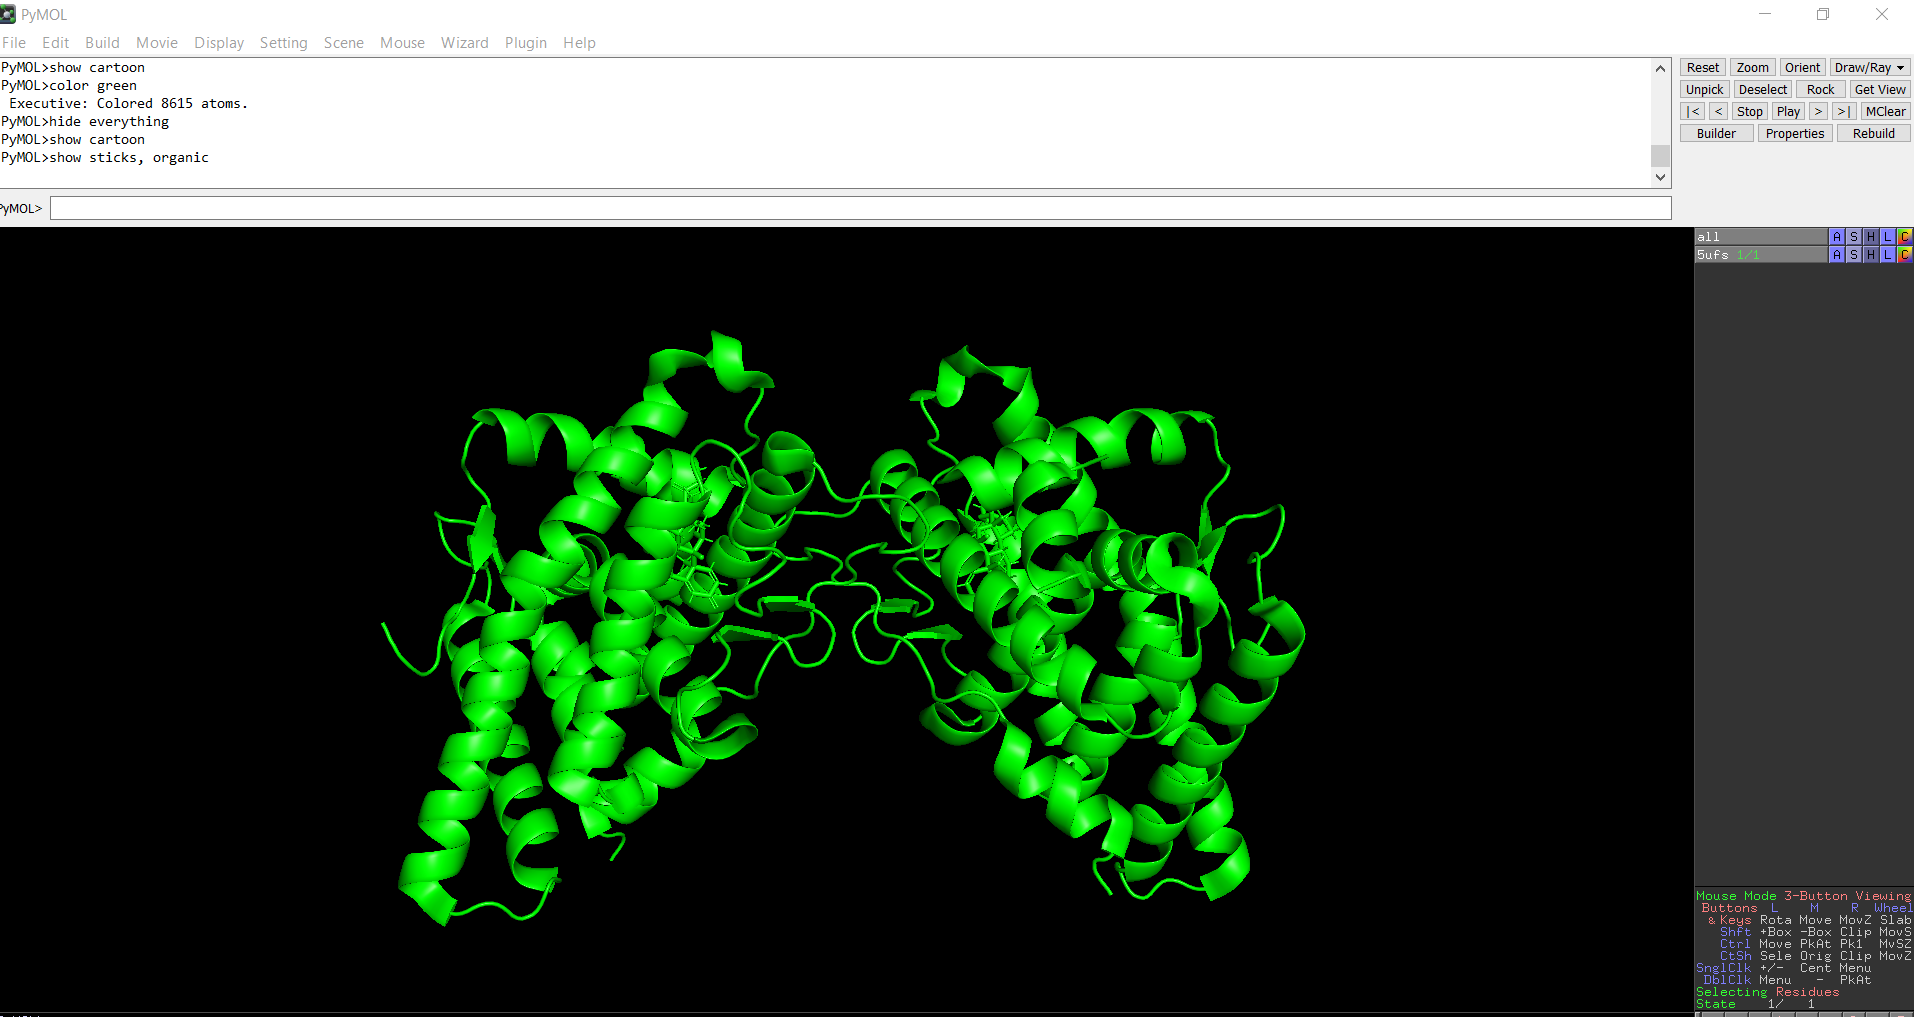Focus the PyMOL command input field
This screenshot has width=1914, height=1017.
(861, 208)
